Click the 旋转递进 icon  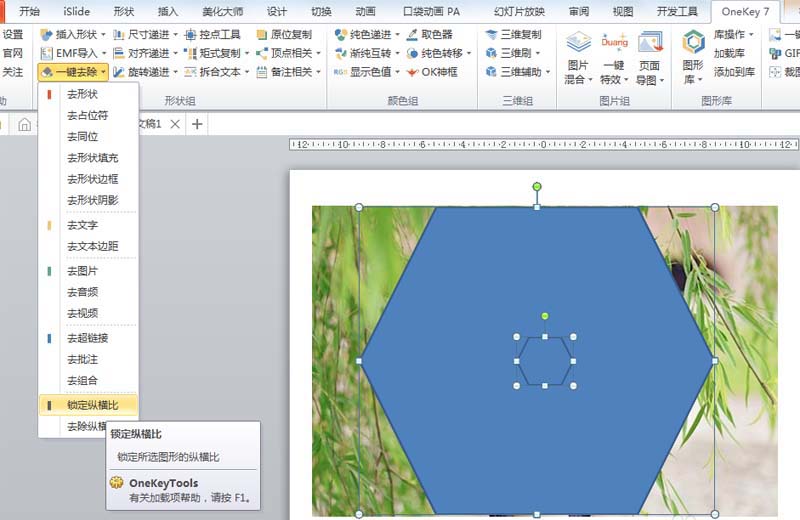119,72
